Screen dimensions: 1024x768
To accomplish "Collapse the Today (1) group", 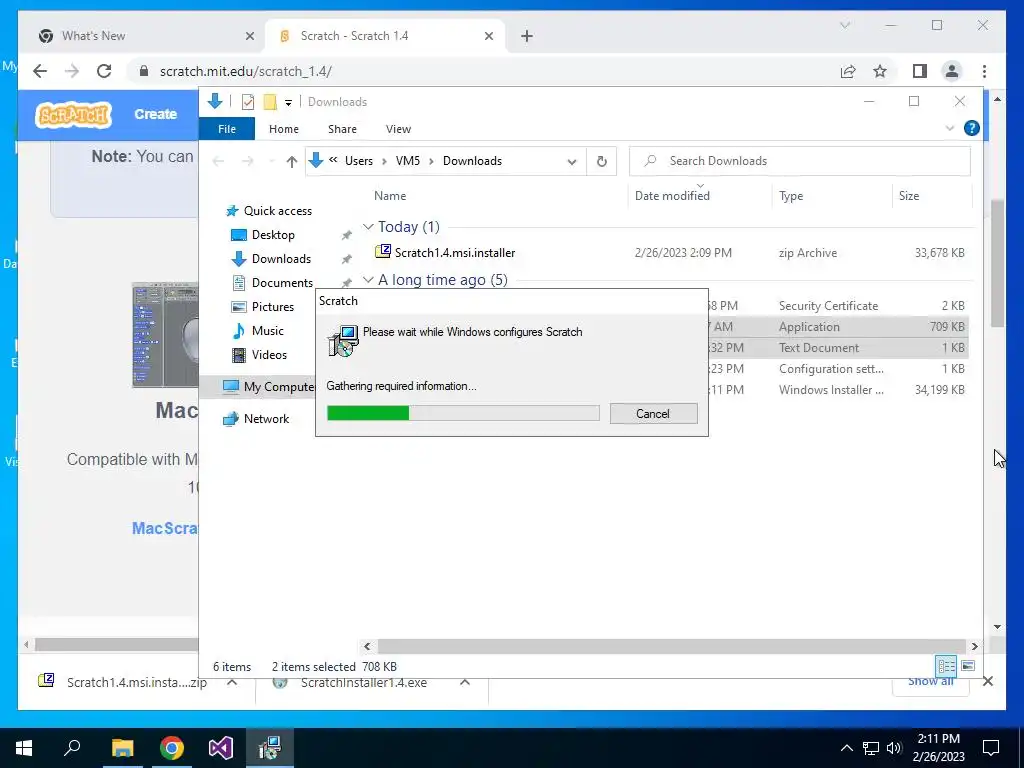I will [368, 227].
